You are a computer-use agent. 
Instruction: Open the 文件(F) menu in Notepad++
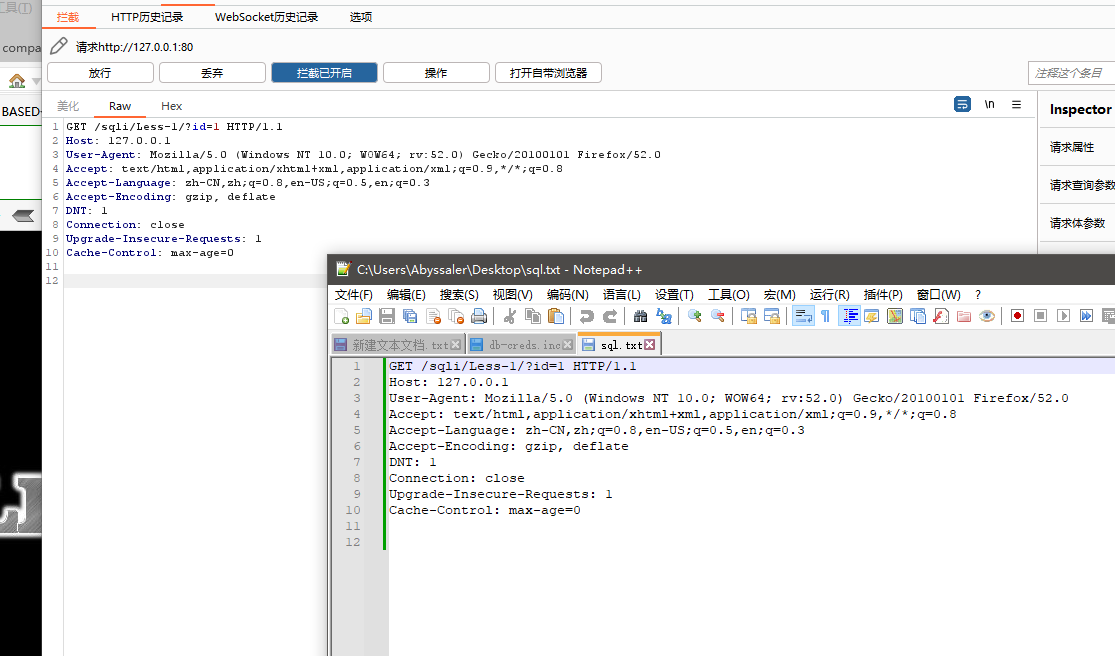(x=353, y=294)
